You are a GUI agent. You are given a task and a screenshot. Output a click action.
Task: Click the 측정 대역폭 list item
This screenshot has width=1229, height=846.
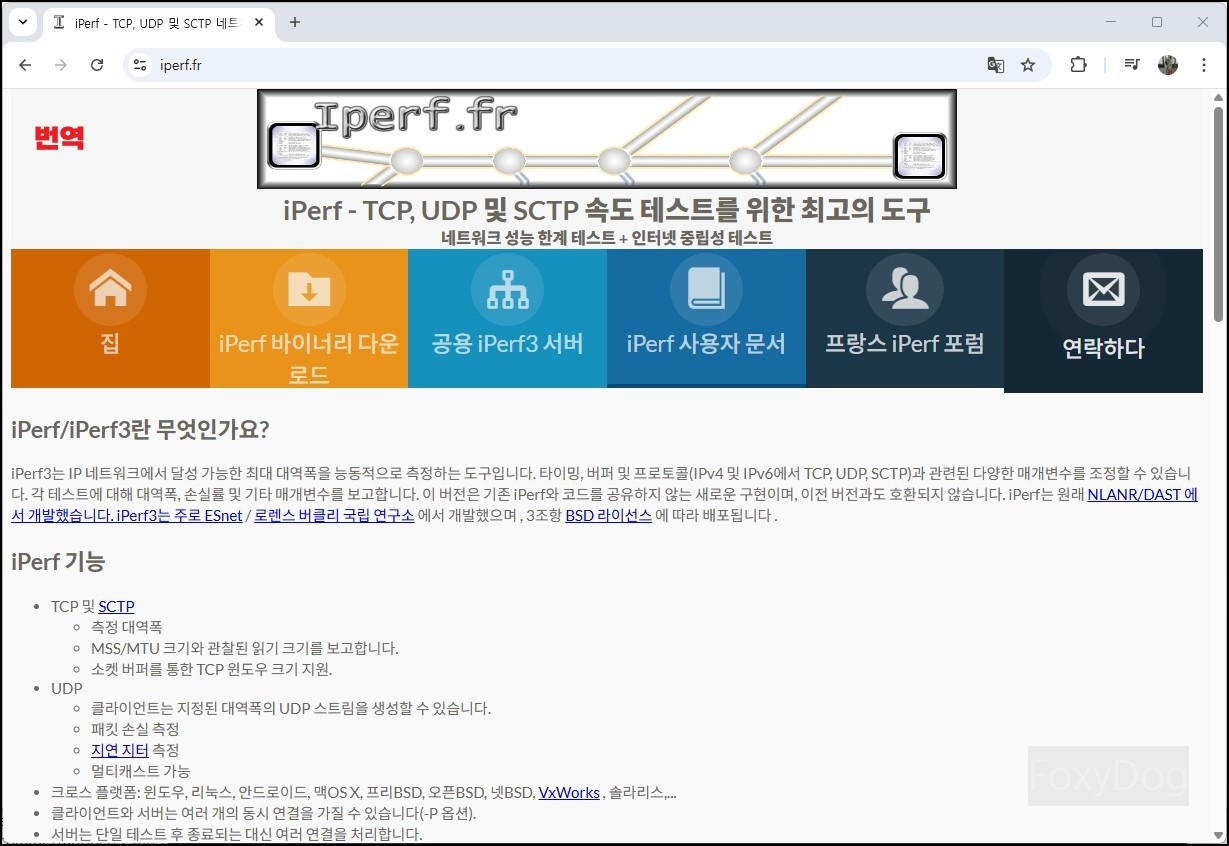(x=127, y=627)
